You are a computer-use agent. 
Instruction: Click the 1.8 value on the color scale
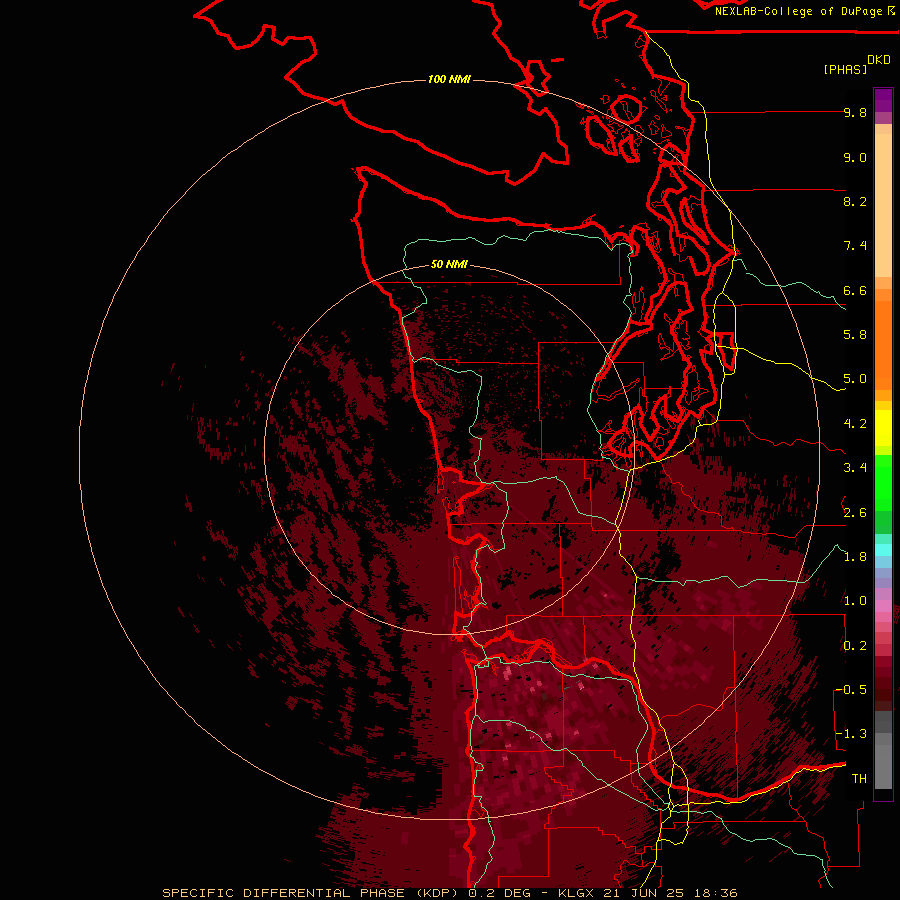855,557
